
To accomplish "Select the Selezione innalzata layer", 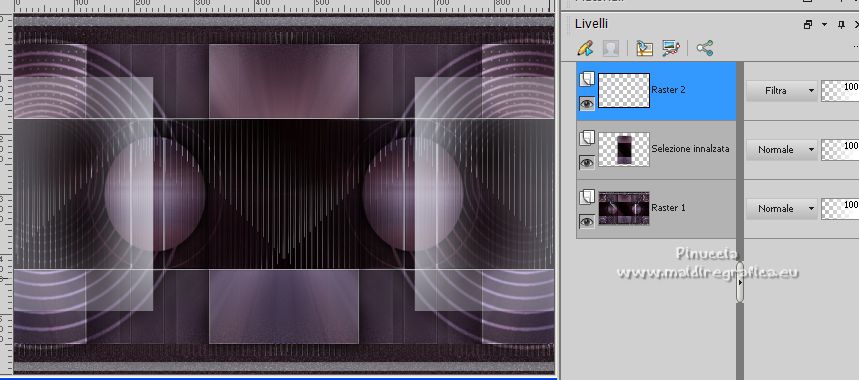I will [x=657, y=149].
